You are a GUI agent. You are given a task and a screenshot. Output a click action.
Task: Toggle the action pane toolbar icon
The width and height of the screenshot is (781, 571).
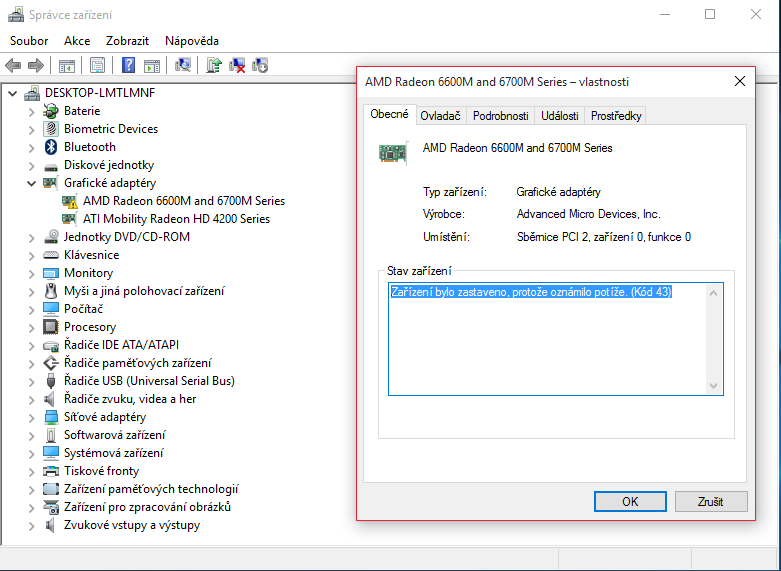coord(152,65)
